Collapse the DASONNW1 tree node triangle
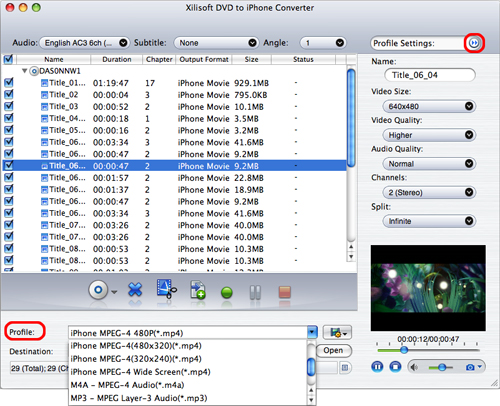The image size is (500, 406). (24, 71)
